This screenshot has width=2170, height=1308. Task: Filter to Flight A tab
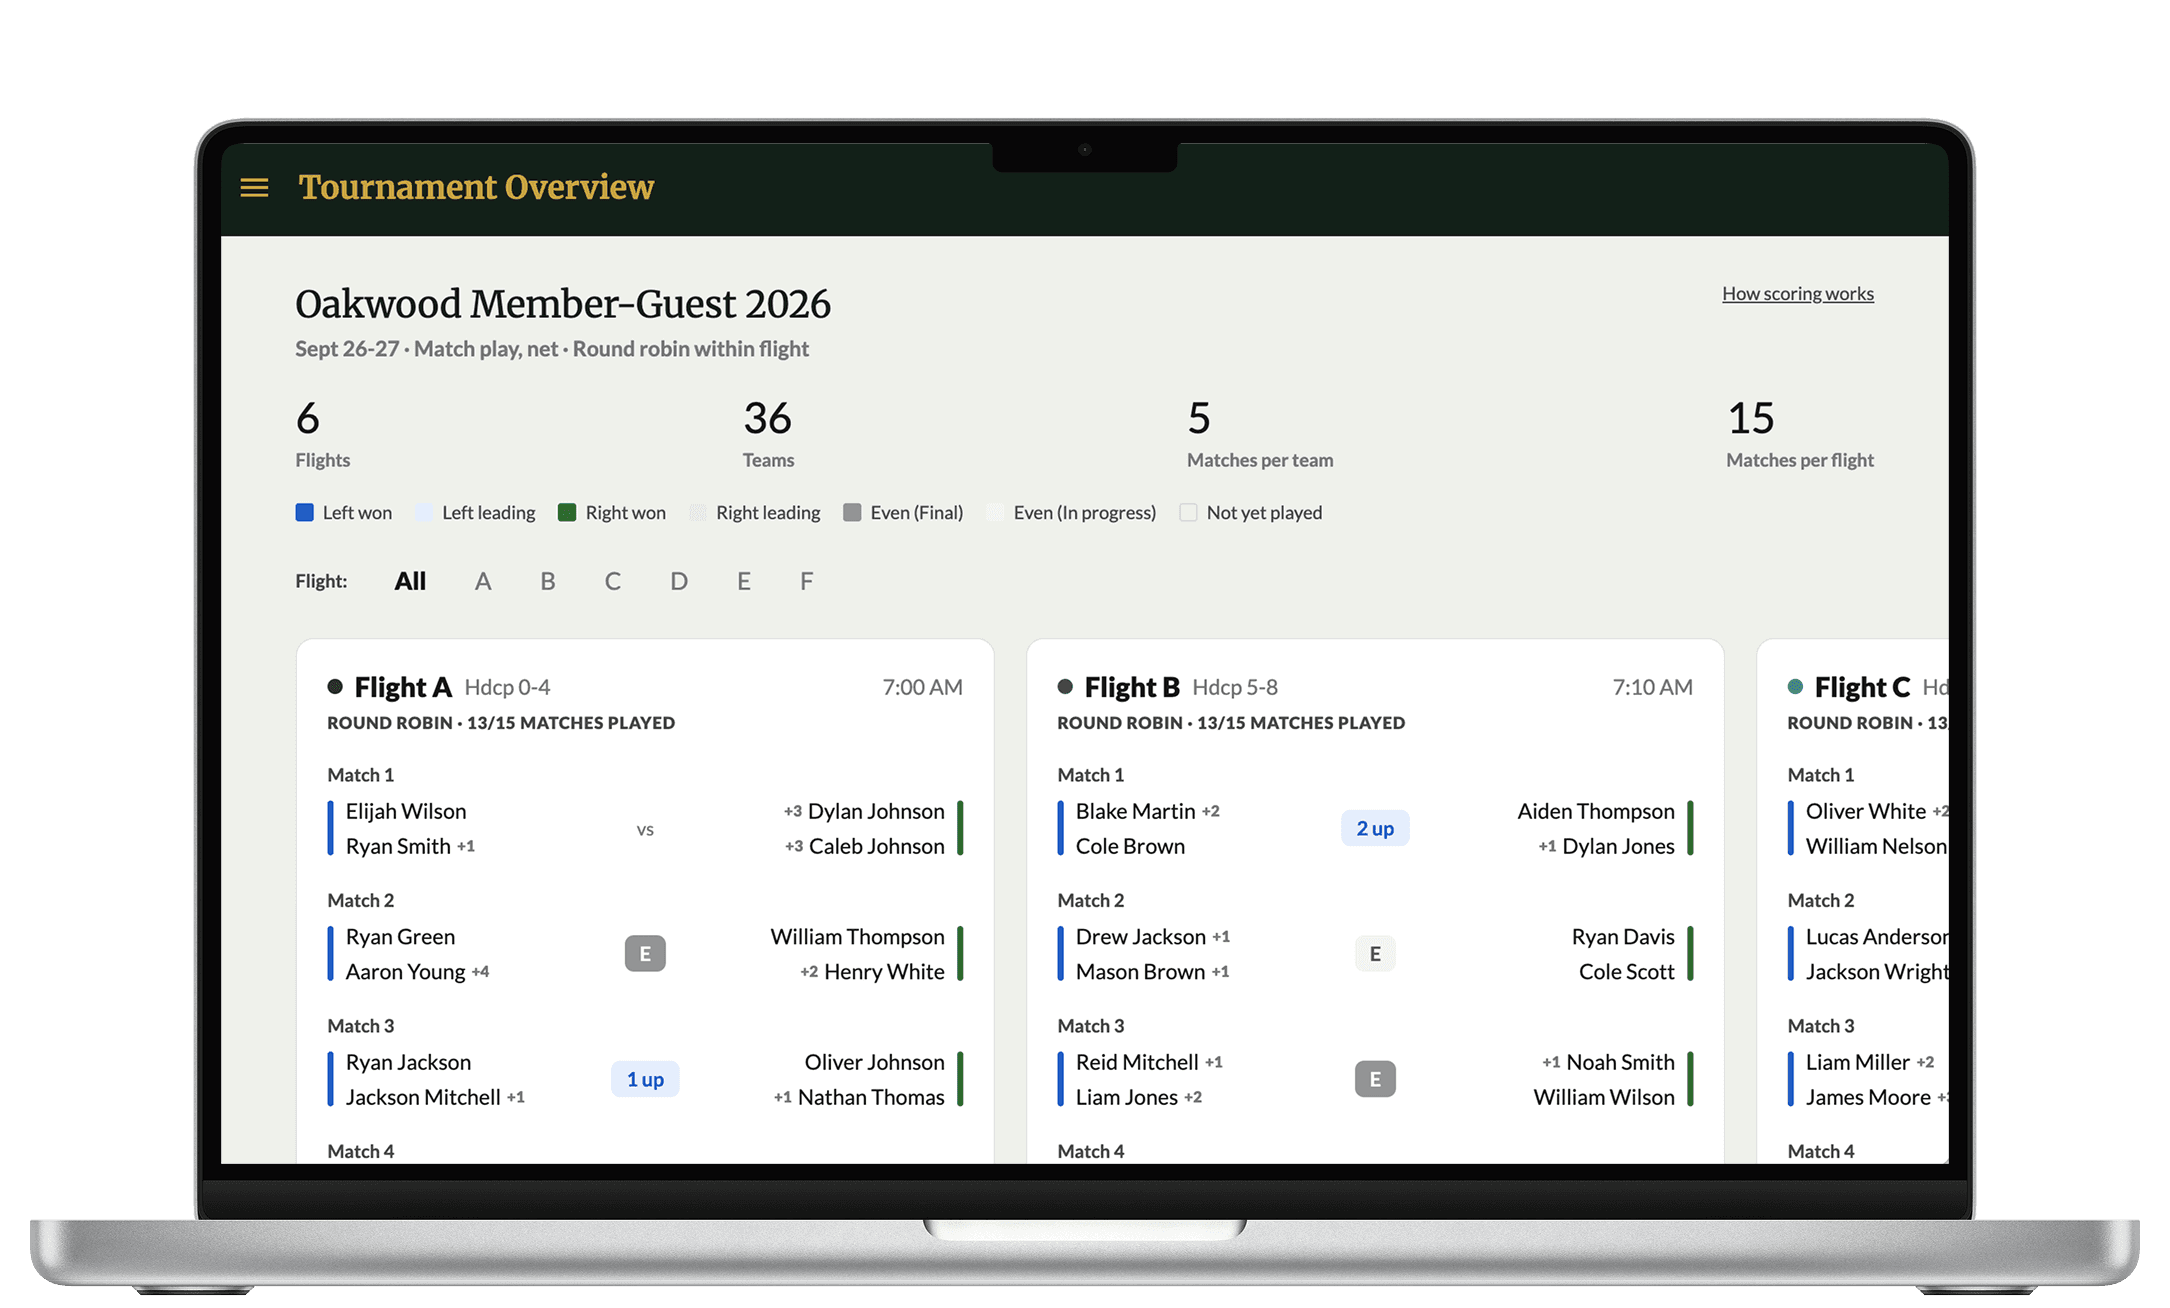pos(483,581)
